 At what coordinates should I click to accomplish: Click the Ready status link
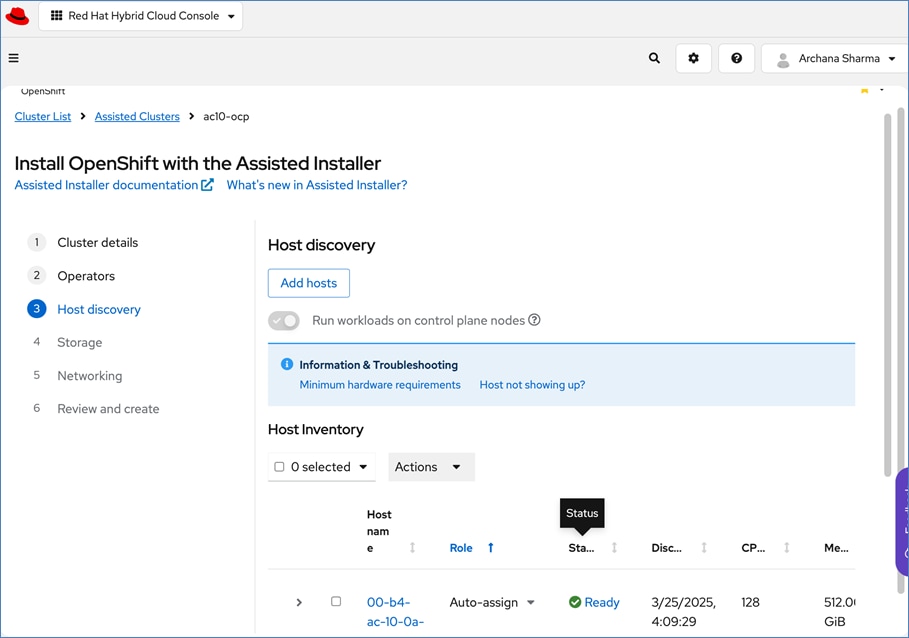[x=602, y=603]
